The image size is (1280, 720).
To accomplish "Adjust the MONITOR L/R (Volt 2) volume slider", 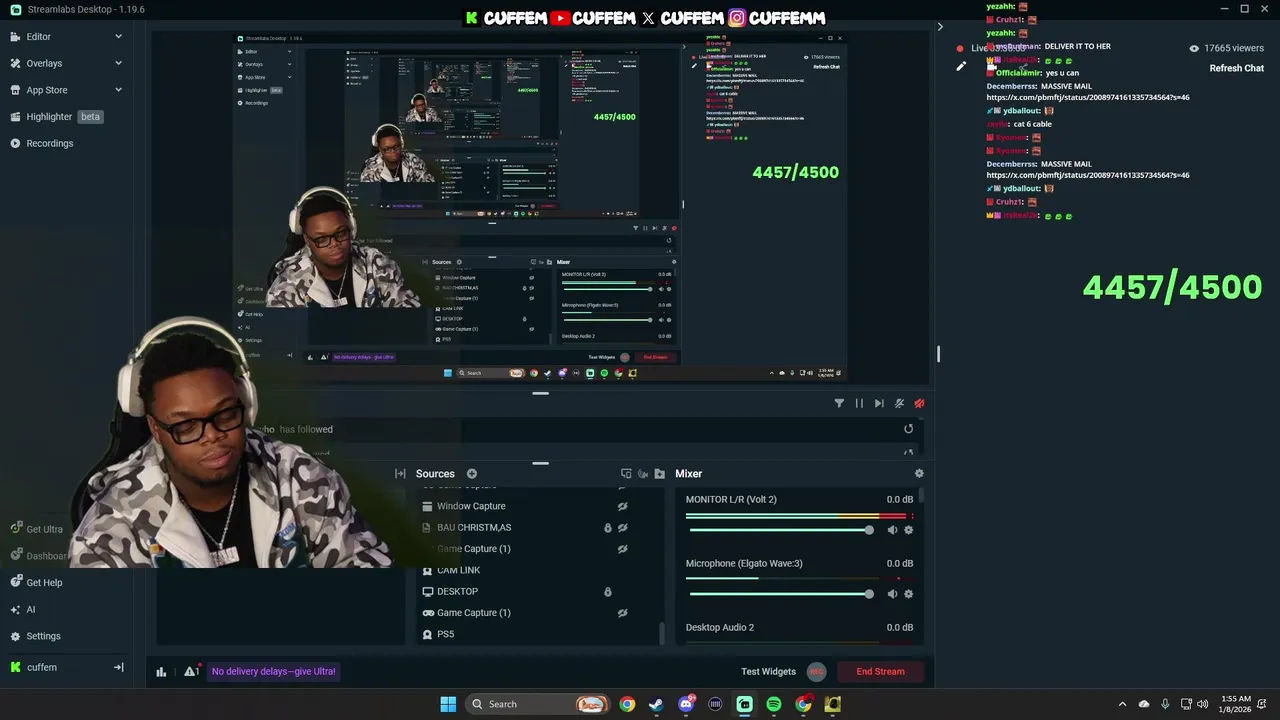I will tap(781, 530).
